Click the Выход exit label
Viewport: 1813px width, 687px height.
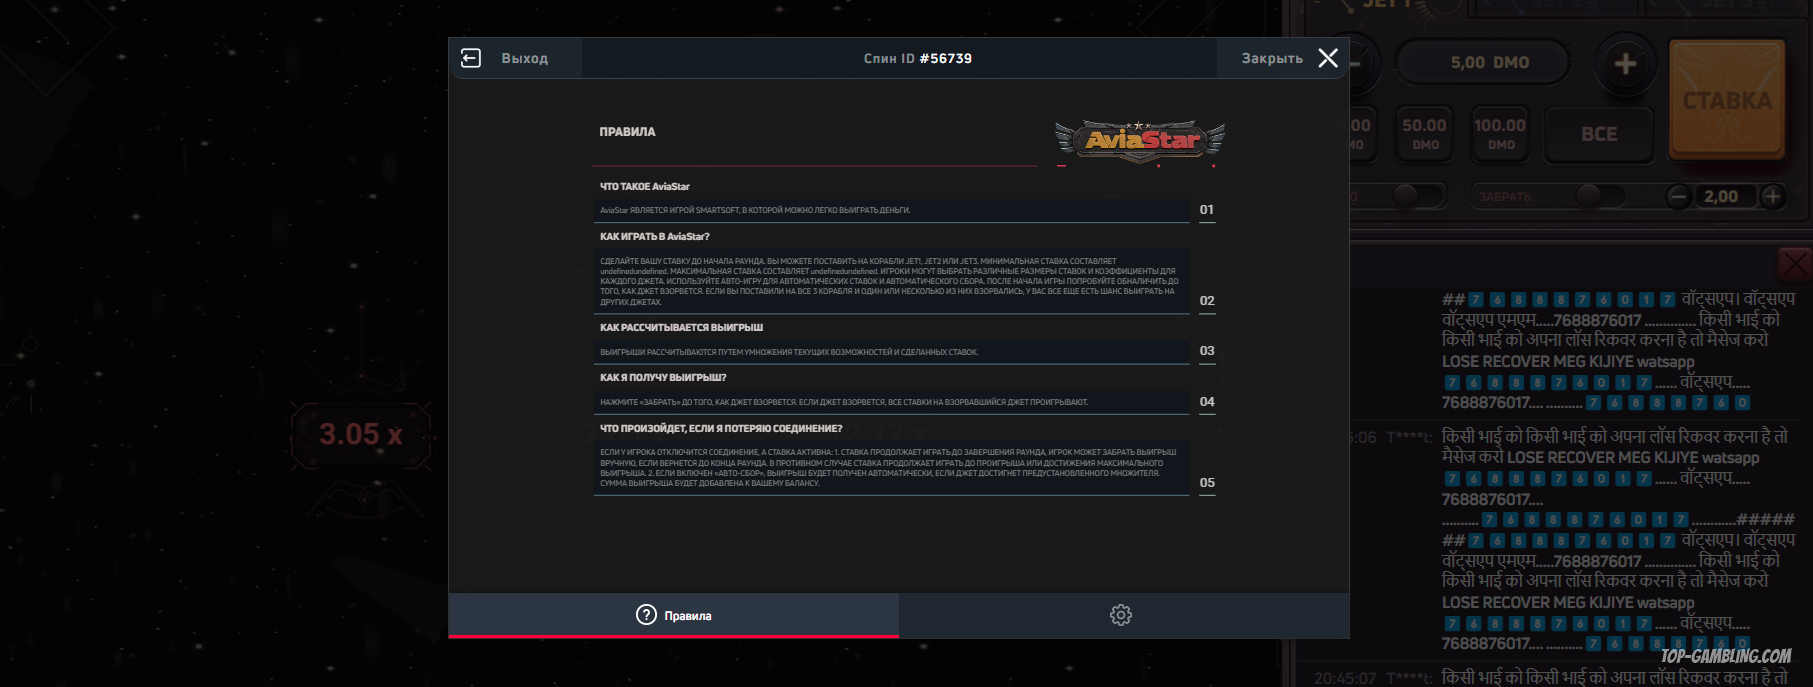[524, 59]
